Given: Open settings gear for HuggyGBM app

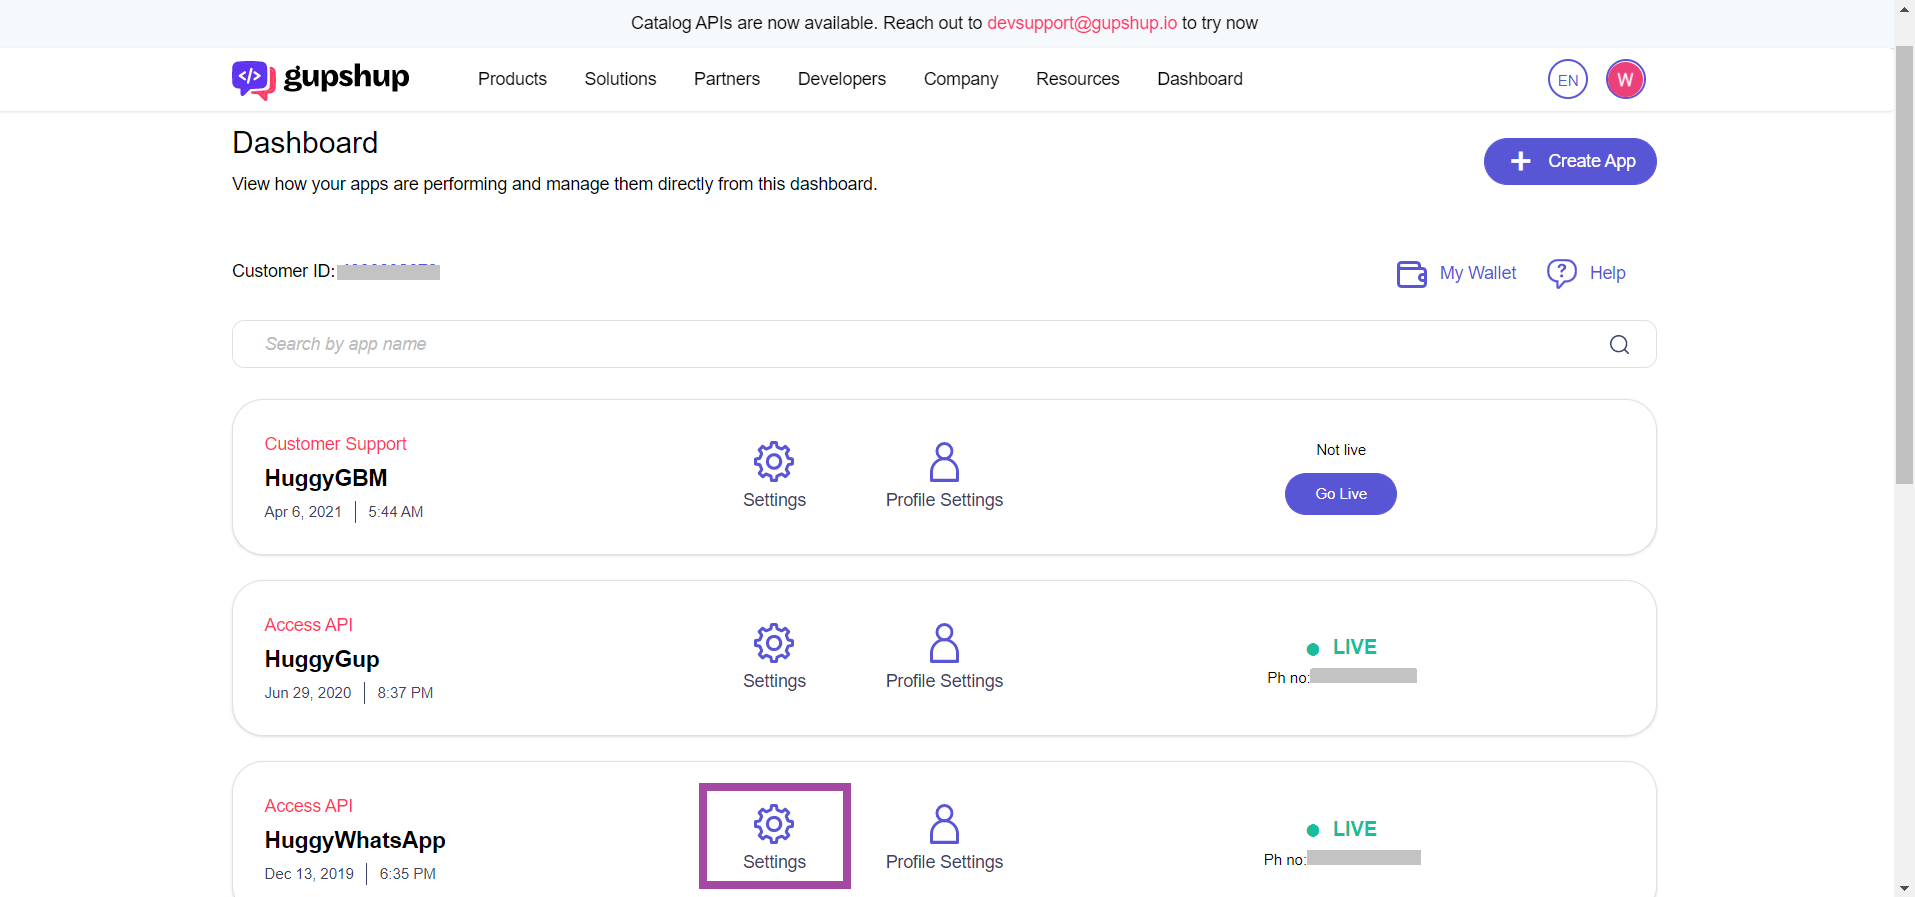Looking at the screenshot, I should coord(774,462).
